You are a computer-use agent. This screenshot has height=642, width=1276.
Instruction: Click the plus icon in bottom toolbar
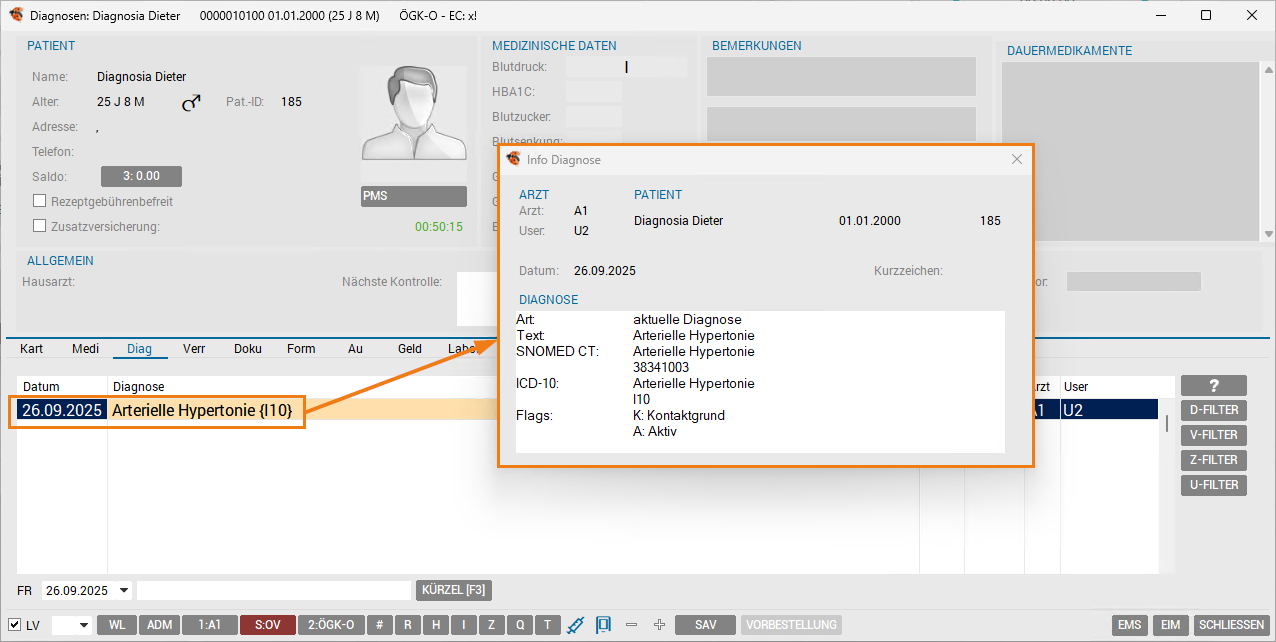659,625
